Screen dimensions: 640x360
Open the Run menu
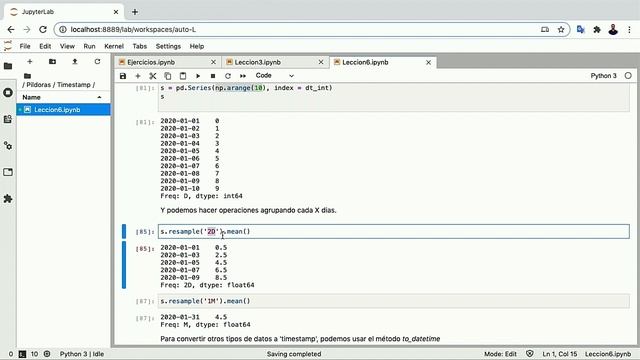(x=89, y=46)
